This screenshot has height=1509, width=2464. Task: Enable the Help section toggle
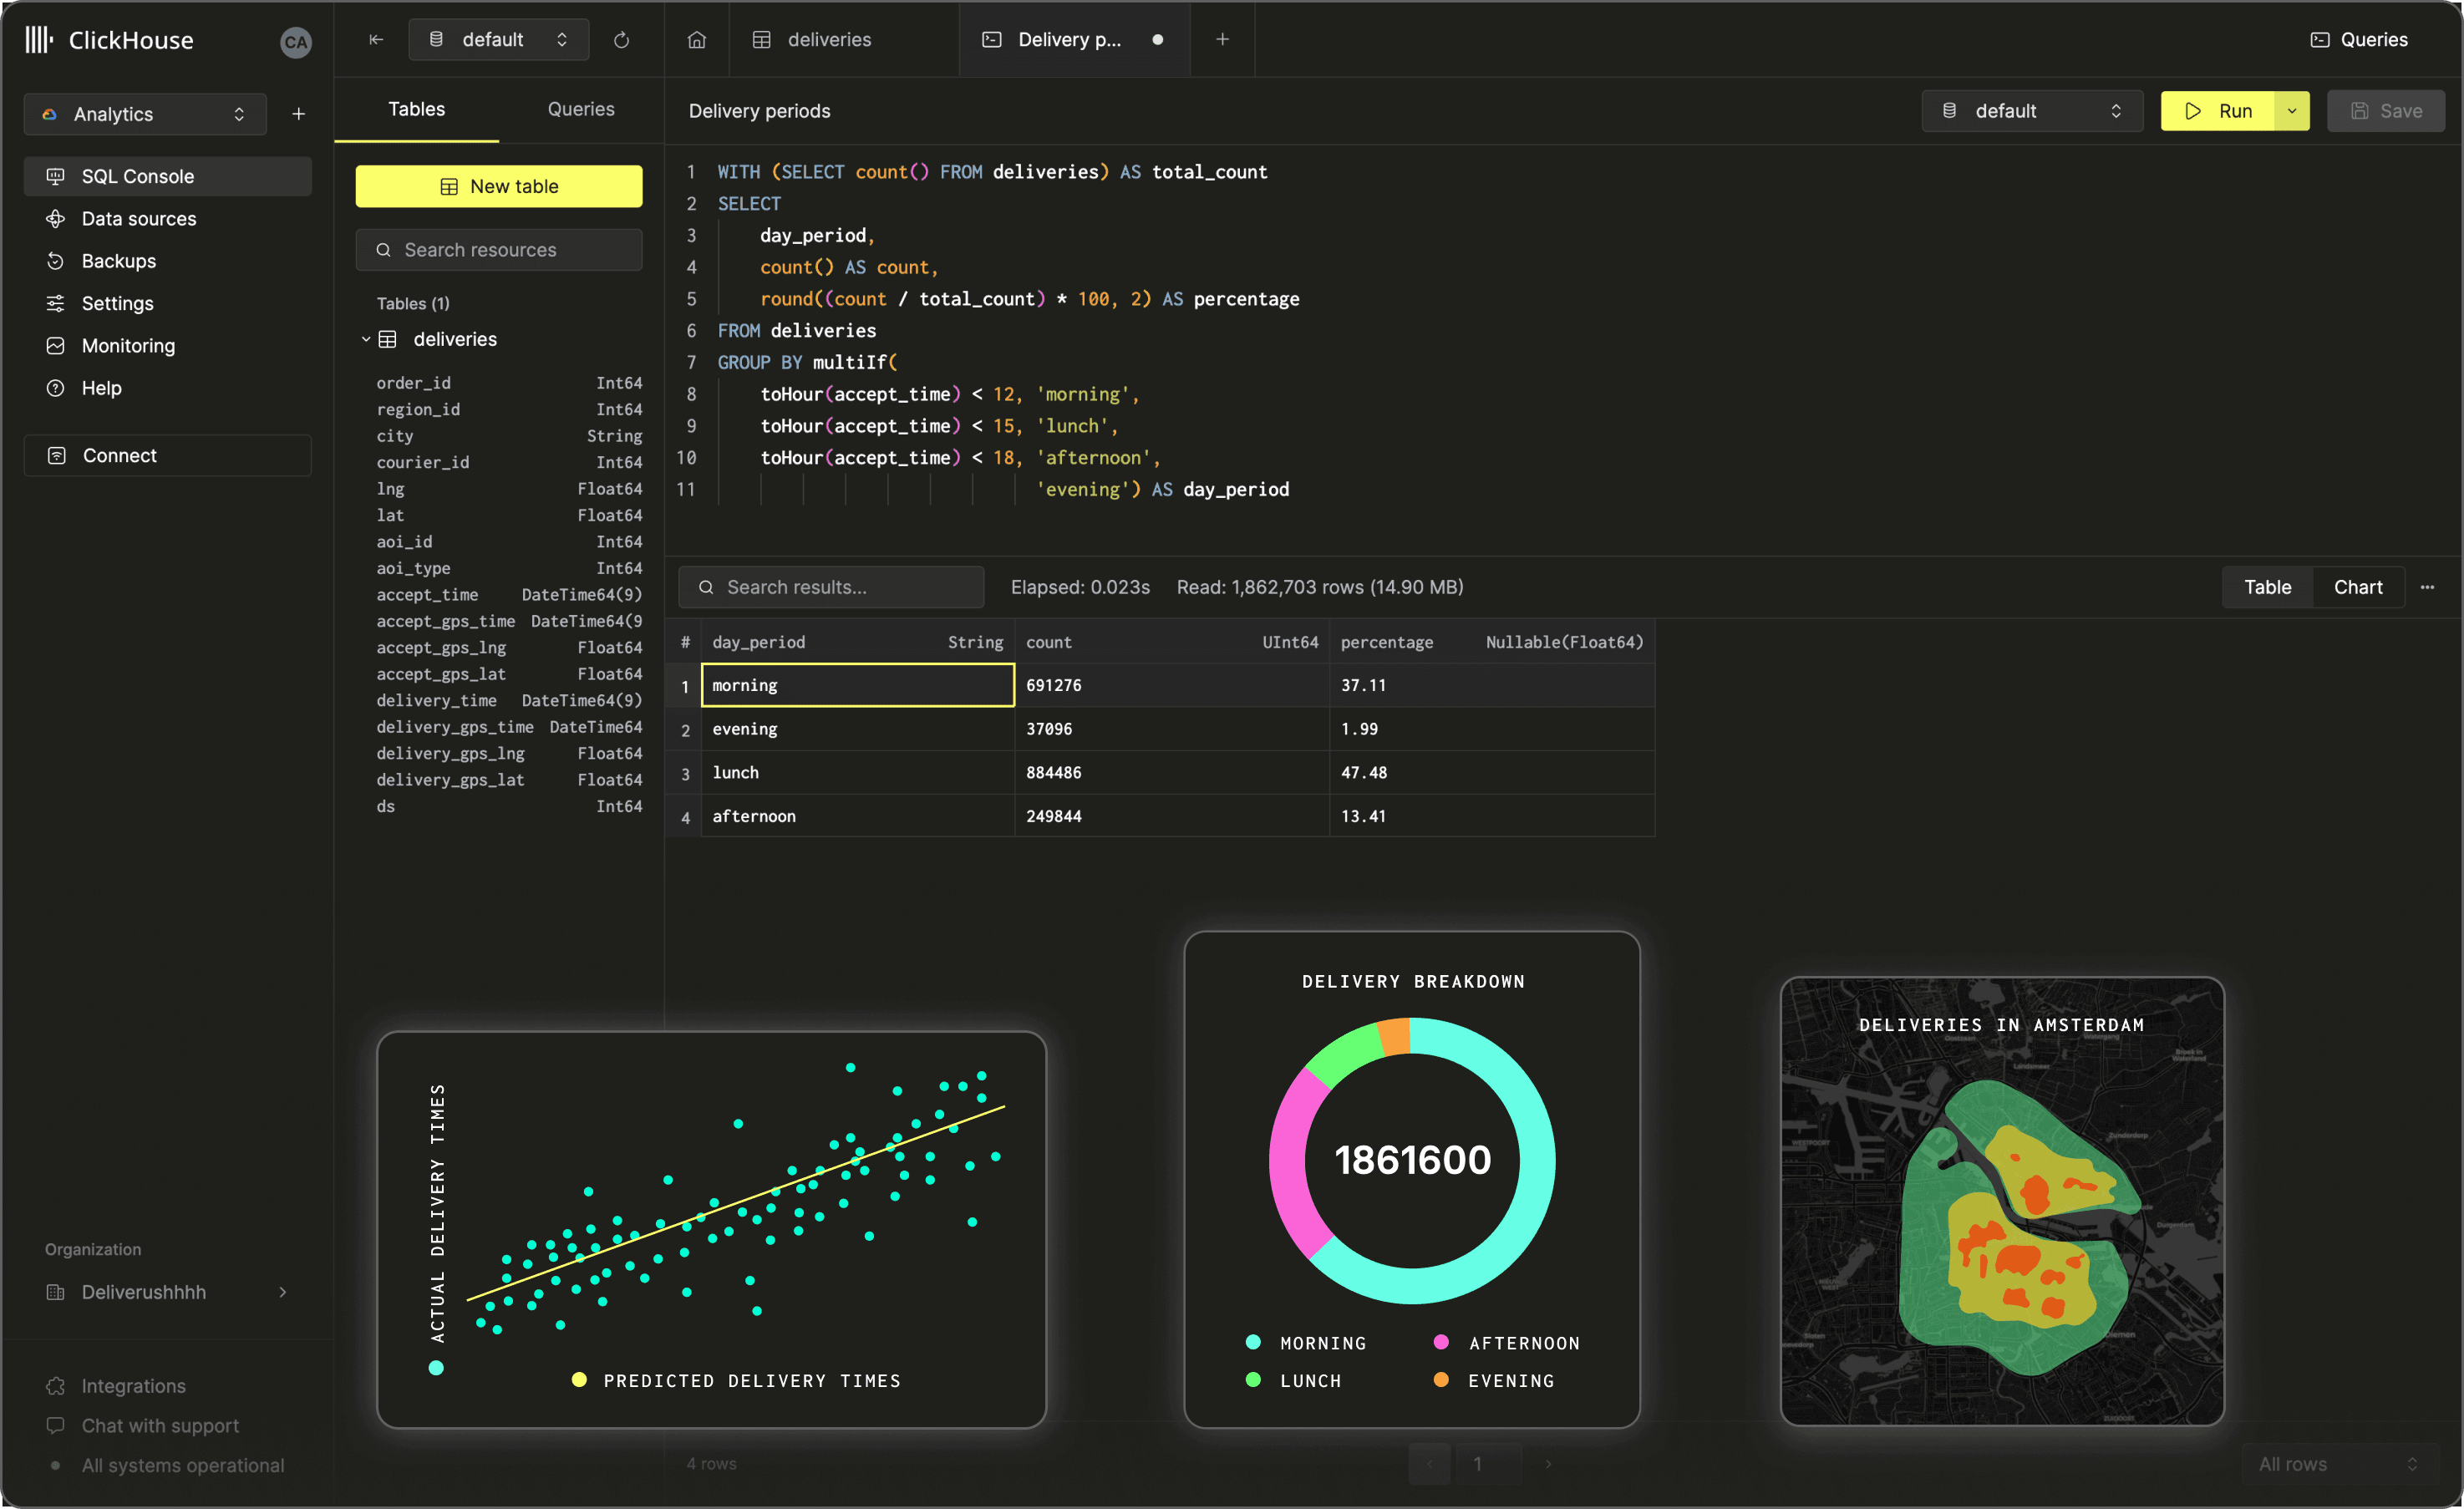pos(100,388)
